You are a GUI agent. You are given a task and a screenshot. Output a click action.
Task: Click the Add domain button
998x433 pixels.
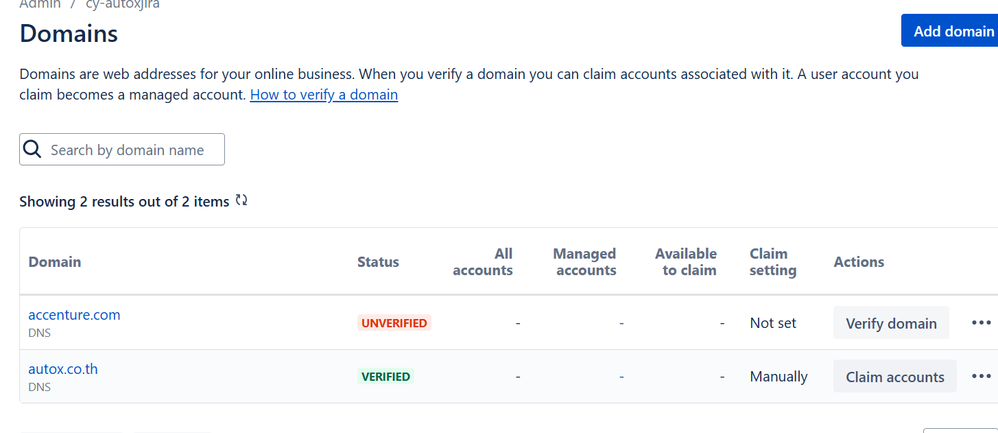[951, 31]
